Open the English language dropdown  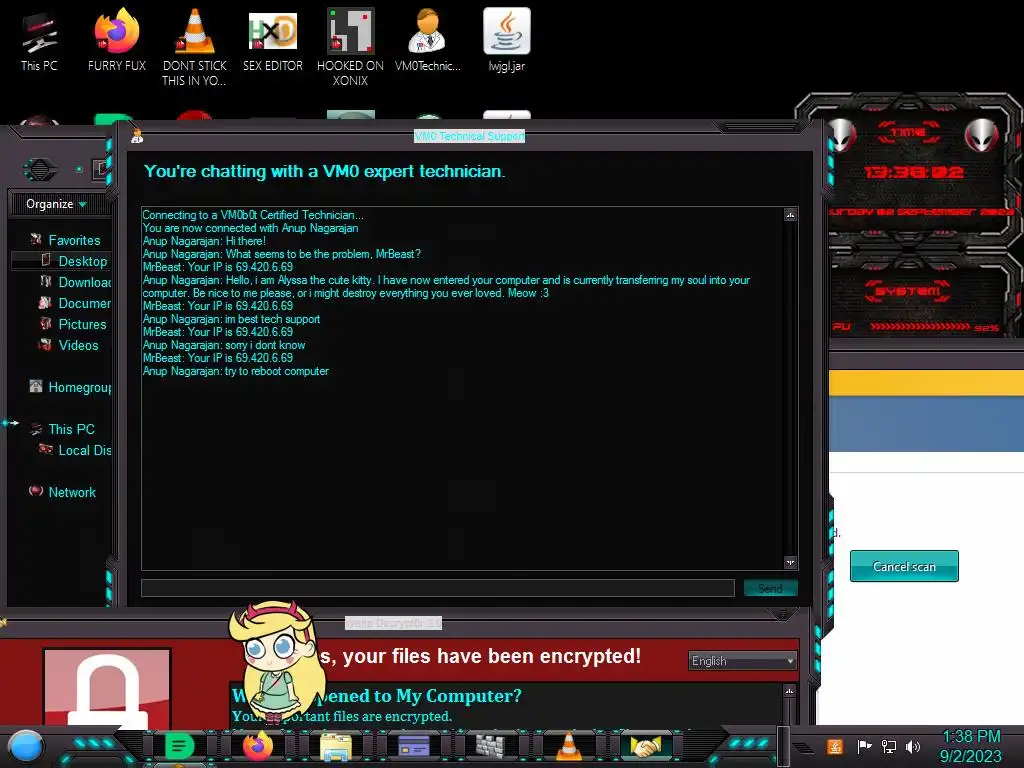pos(743,661)
